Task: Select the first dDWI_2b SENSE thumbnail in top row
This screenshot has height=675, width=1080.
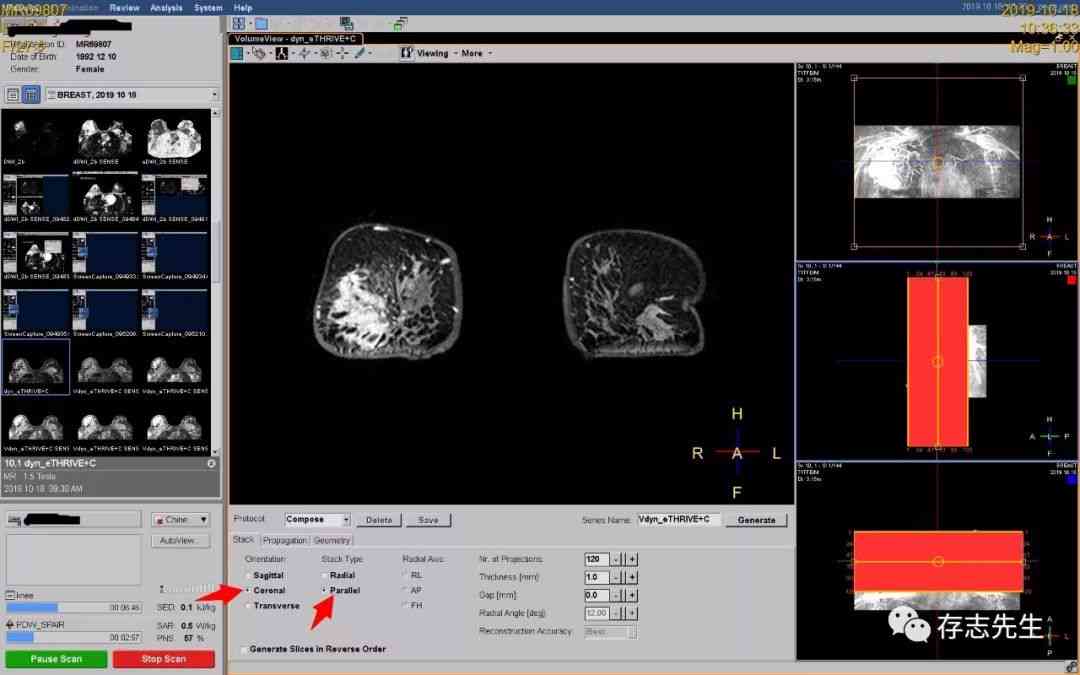Action: tap(105, 140)
